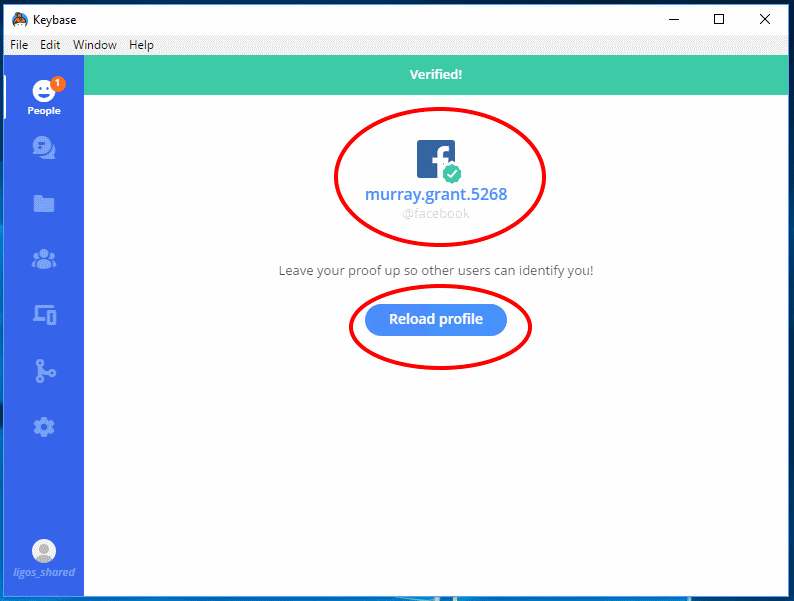Click the Facebook logo icon
Screen dimensions: 794x601
pos(436,159)
